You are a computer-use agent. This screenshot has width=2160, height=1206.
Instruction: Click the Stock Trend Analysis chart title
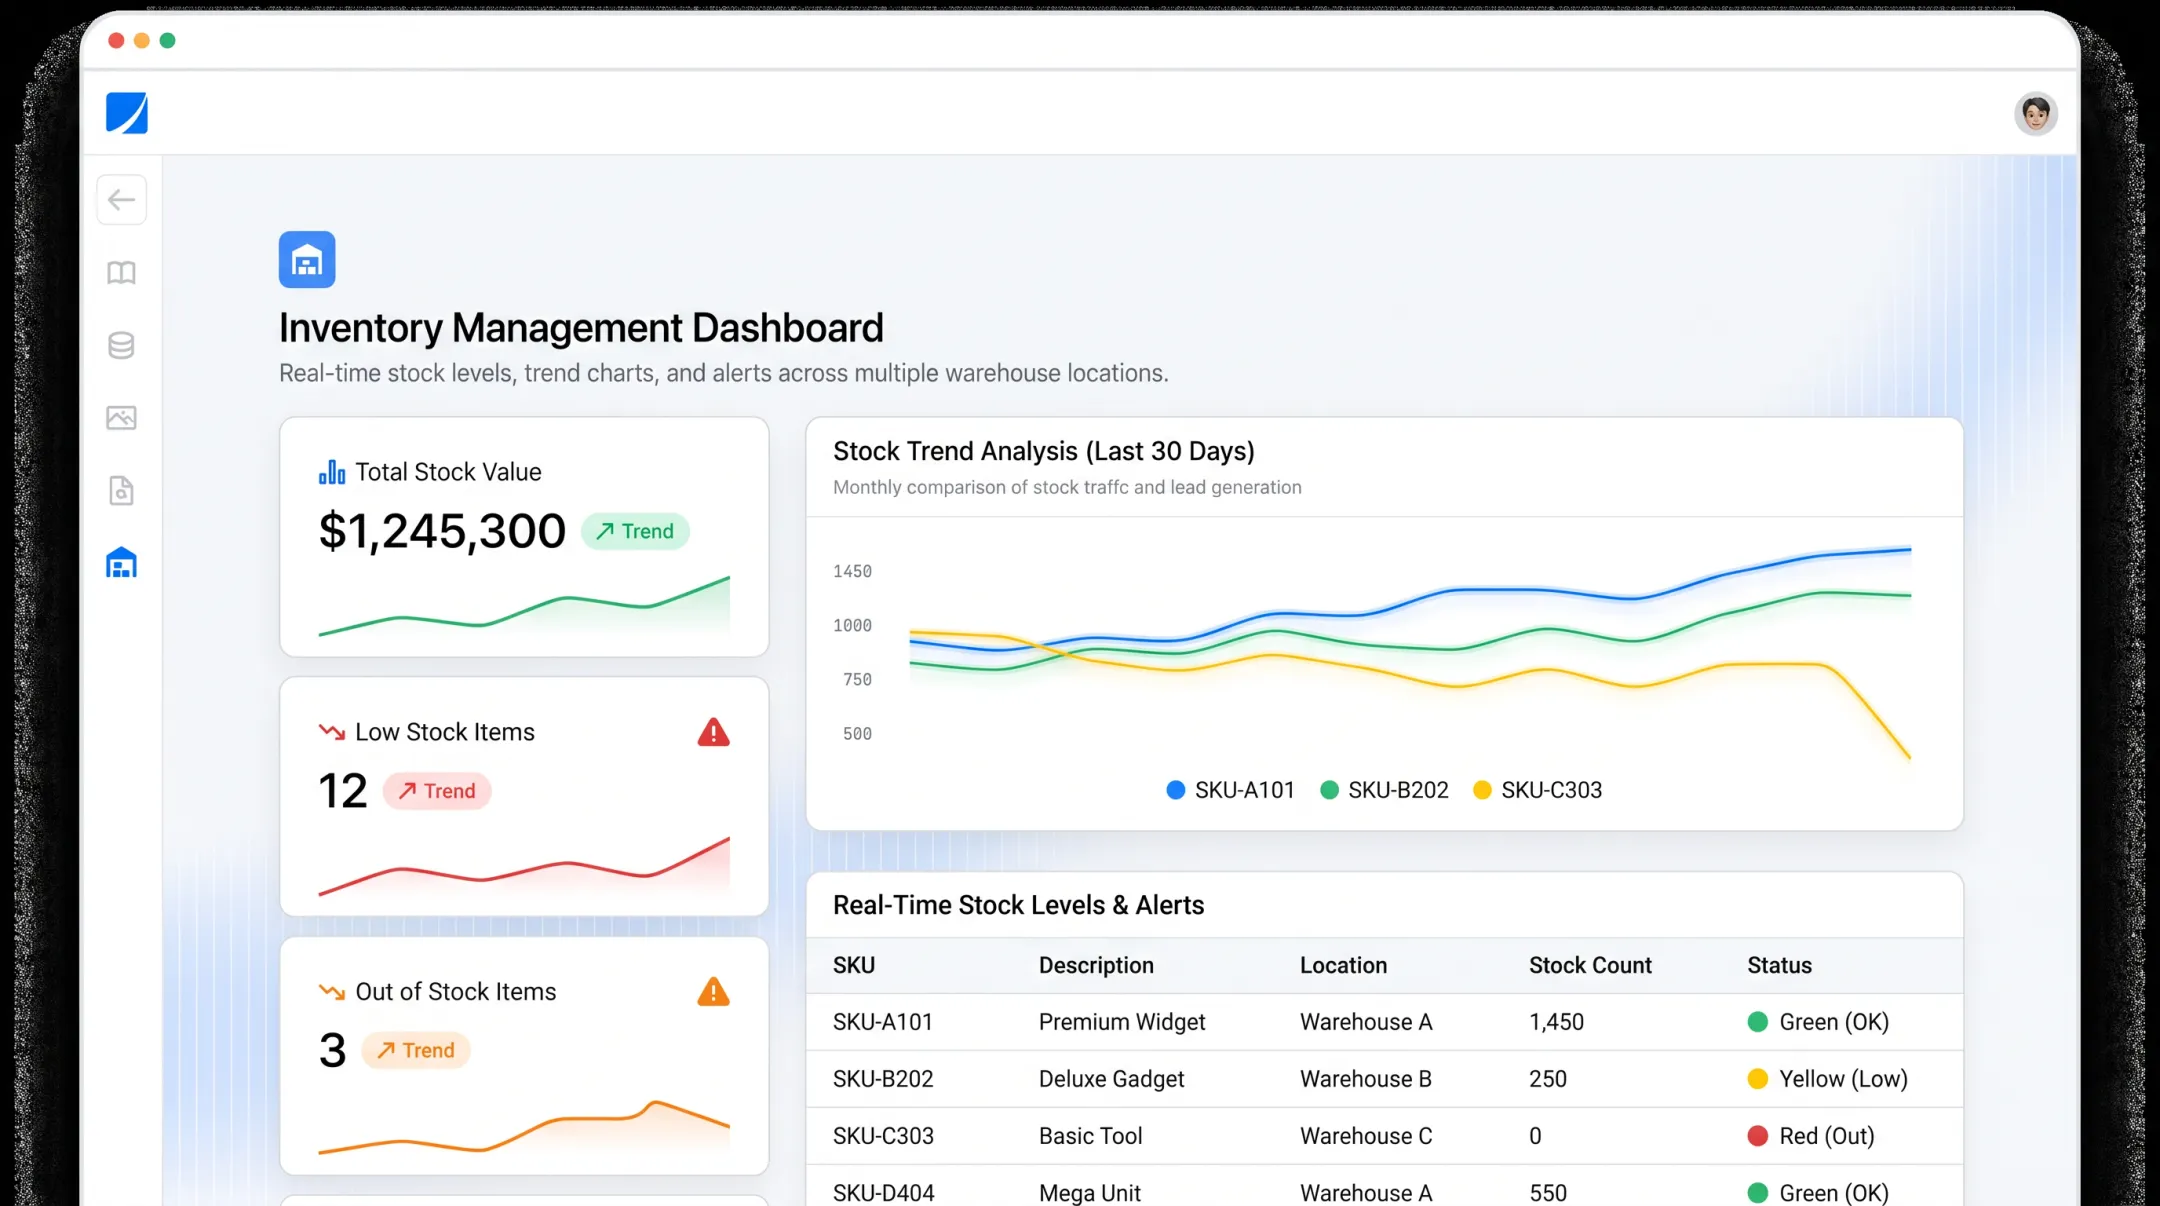click(x=1043, y=451)
